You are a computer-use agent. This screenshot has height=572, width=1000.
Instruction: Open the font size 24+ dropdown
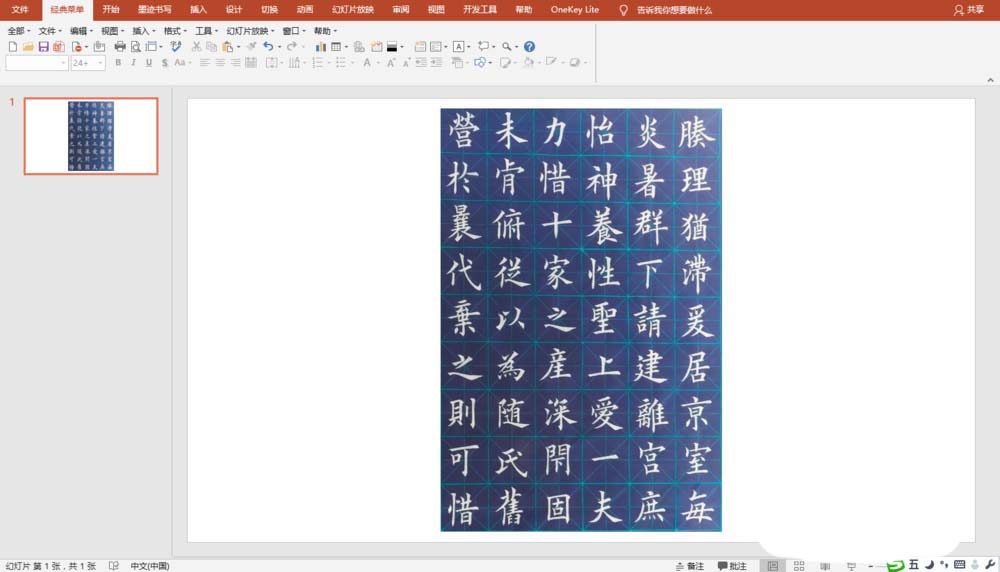(88, 62)
